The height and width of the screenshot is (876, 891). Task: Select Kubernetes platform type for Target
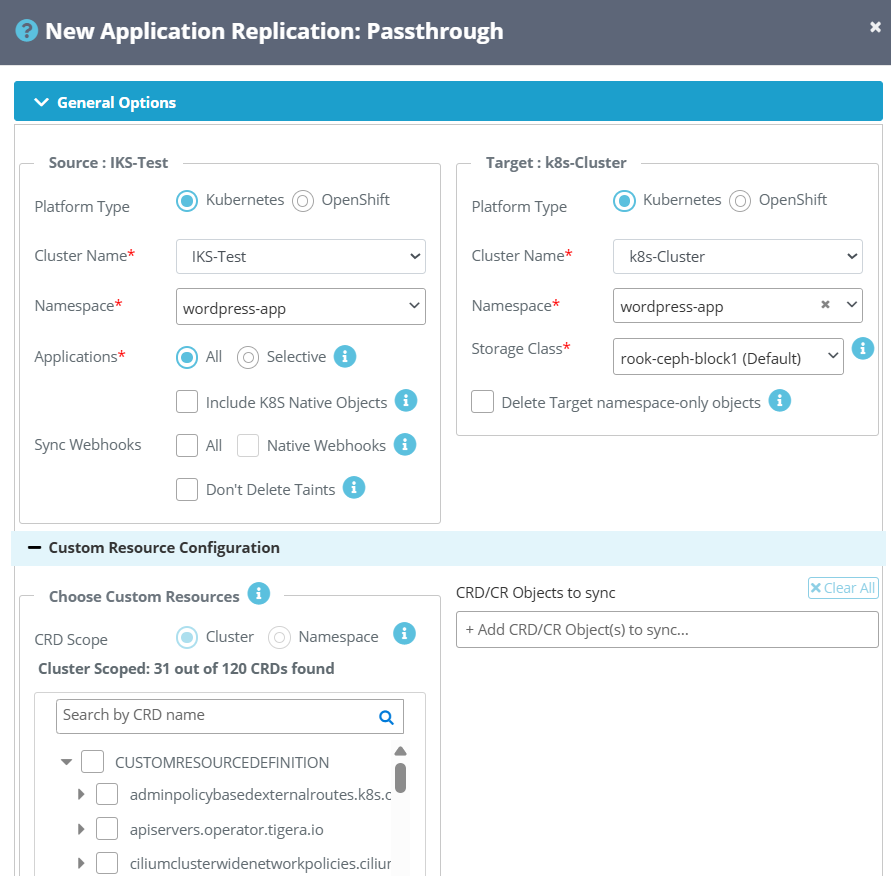624,201
